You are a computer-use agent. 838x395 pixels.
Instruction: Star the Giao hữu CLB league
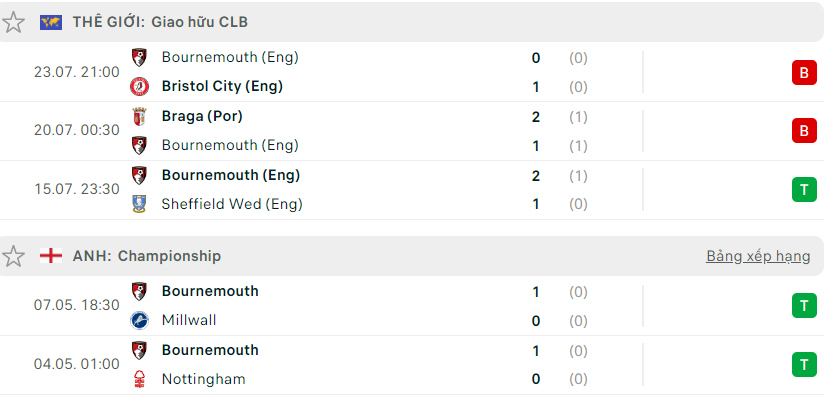pos(13,22)
